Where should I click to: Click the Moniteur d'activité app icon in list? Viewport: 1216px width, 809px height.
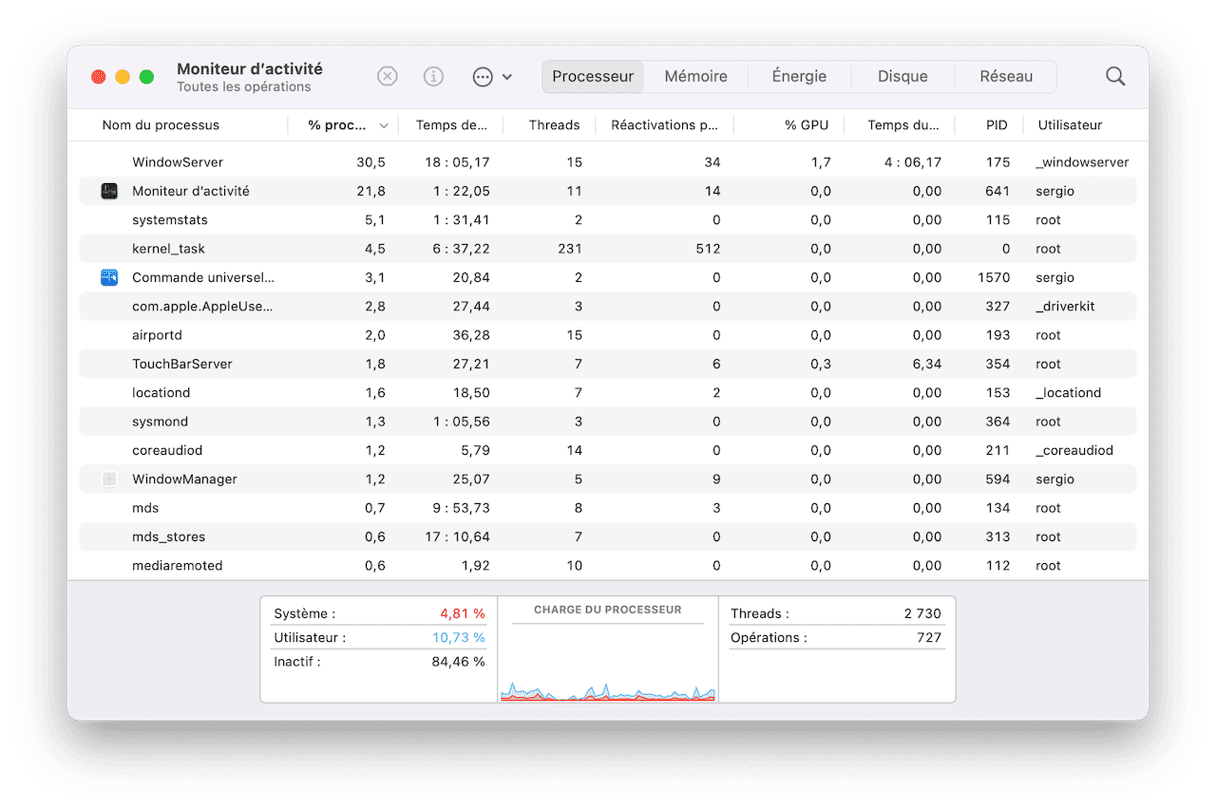pyautogui.click(x=109, y=191)
